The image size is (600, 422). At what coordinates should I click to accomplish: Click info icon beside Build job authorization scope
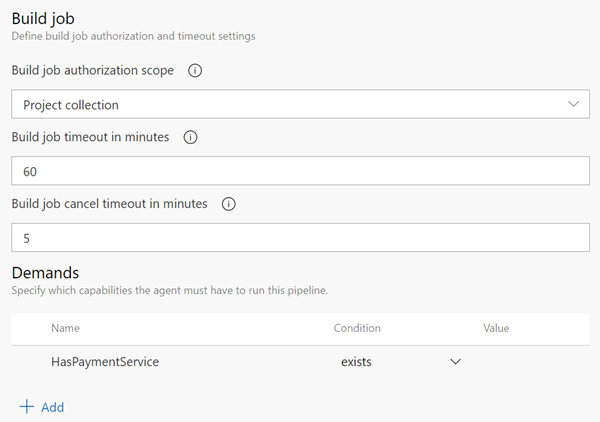[195, 71]
